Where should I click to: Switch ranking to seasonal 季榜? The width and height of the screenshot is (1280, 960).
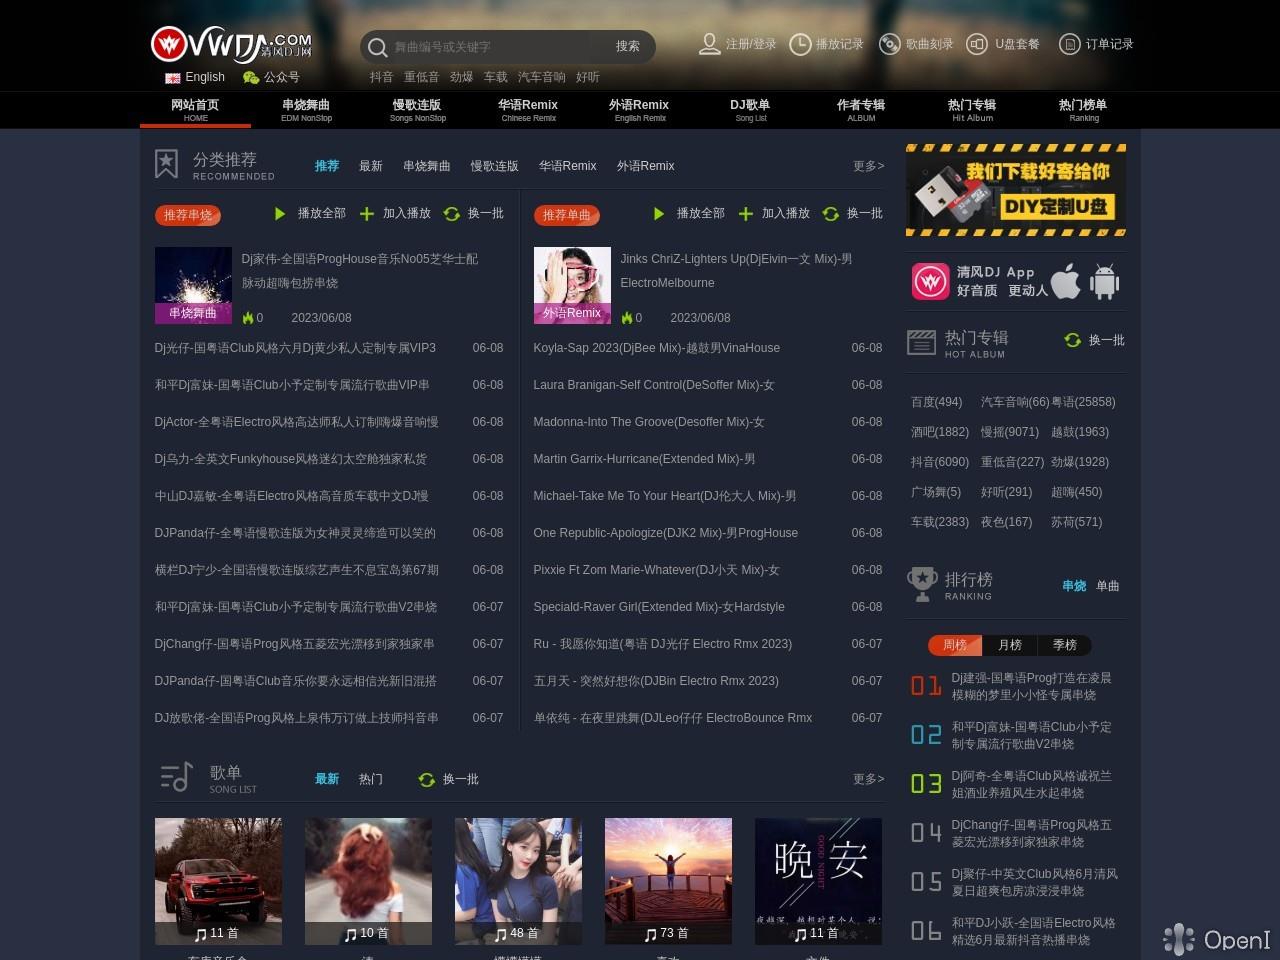(1065, 645)
